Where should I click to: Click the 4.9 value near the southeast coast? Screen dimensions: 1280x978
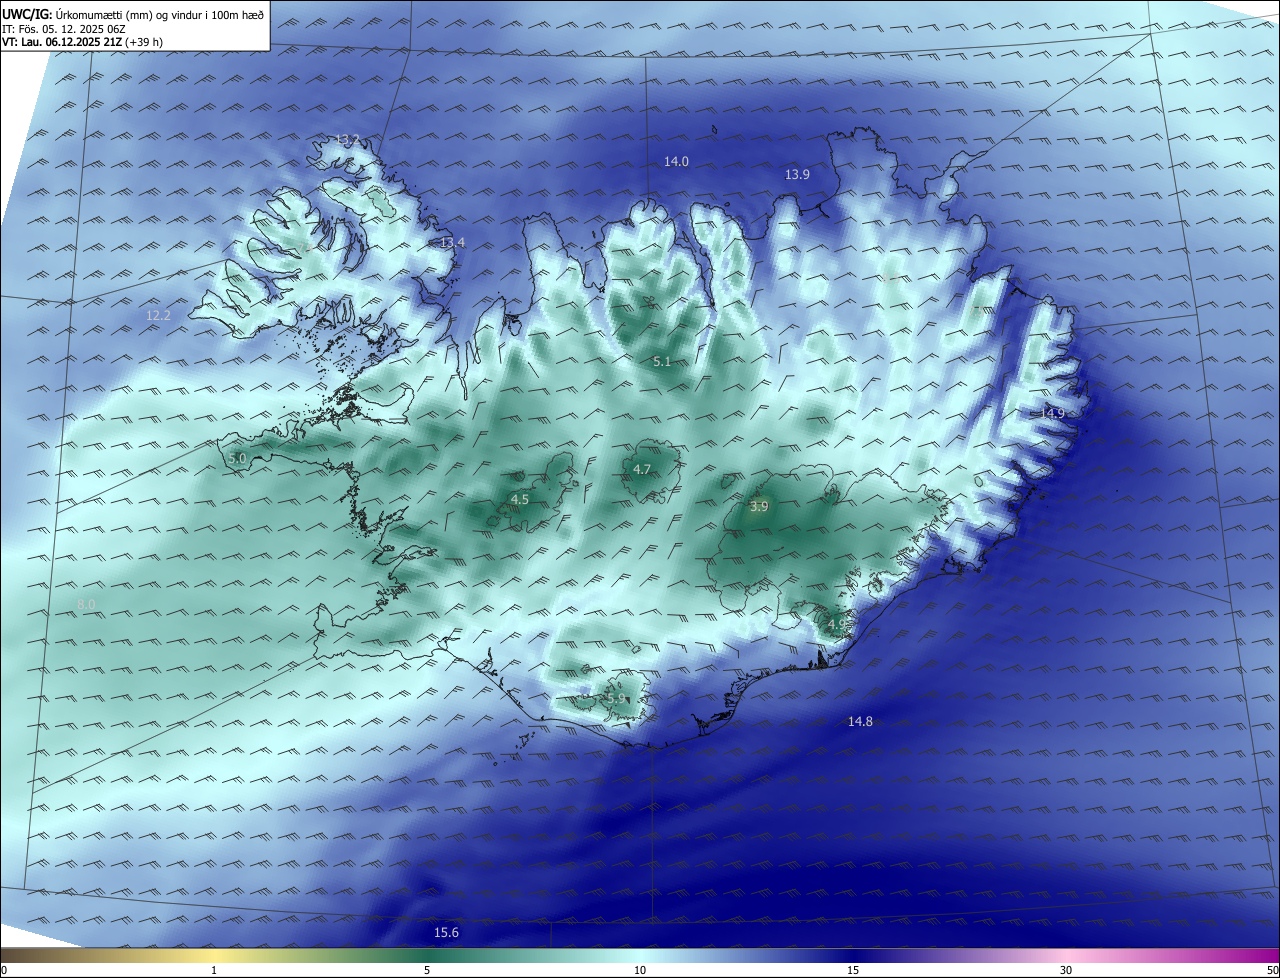(x=836, y=624)
